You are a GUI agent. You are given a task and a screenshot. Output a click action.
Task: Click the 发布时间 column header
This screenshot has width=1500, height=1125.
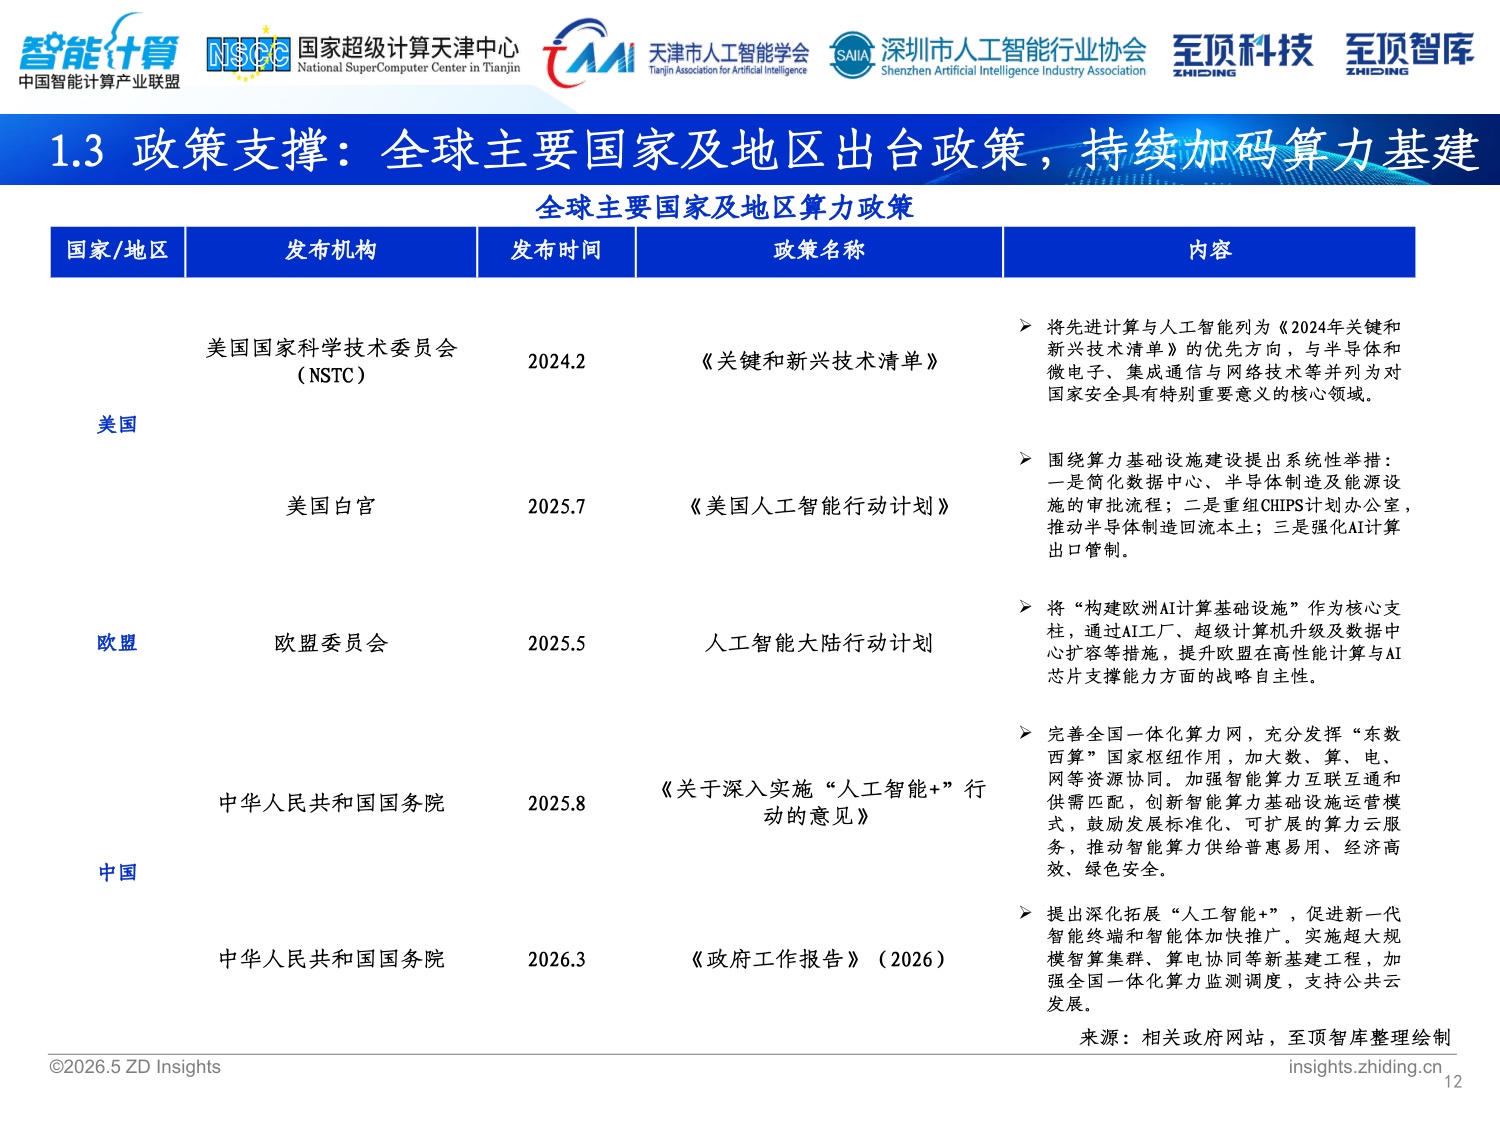556,251
